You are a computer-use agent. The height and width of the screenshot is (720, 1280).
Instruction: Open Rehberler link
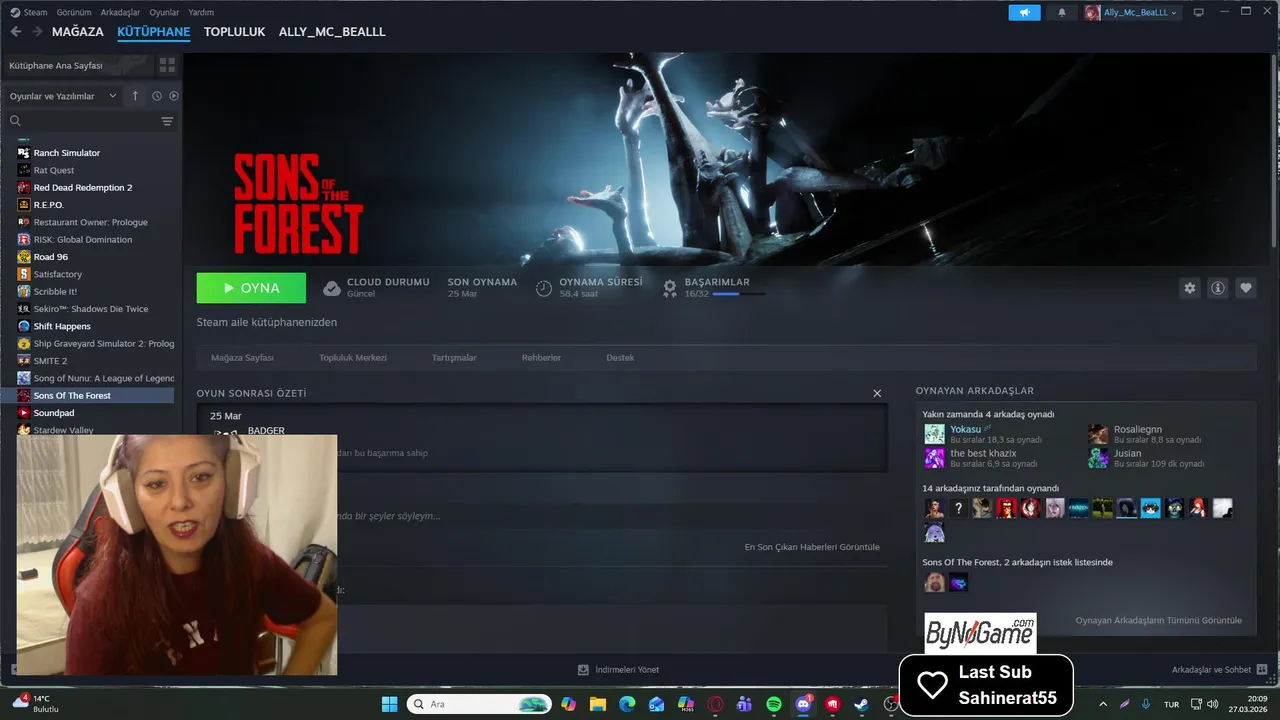pyautogui.click(x=541, y=358)
